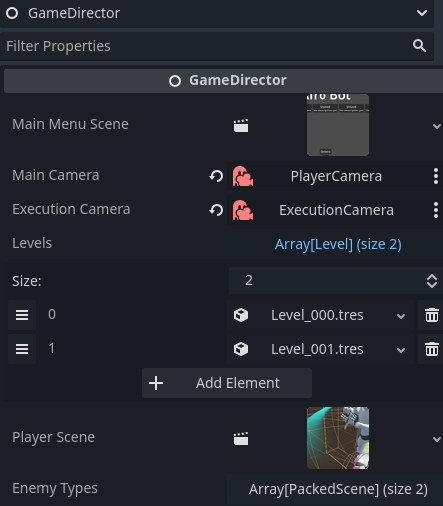Expand the Level_001.tres resource dropdown

coord(401,350)
